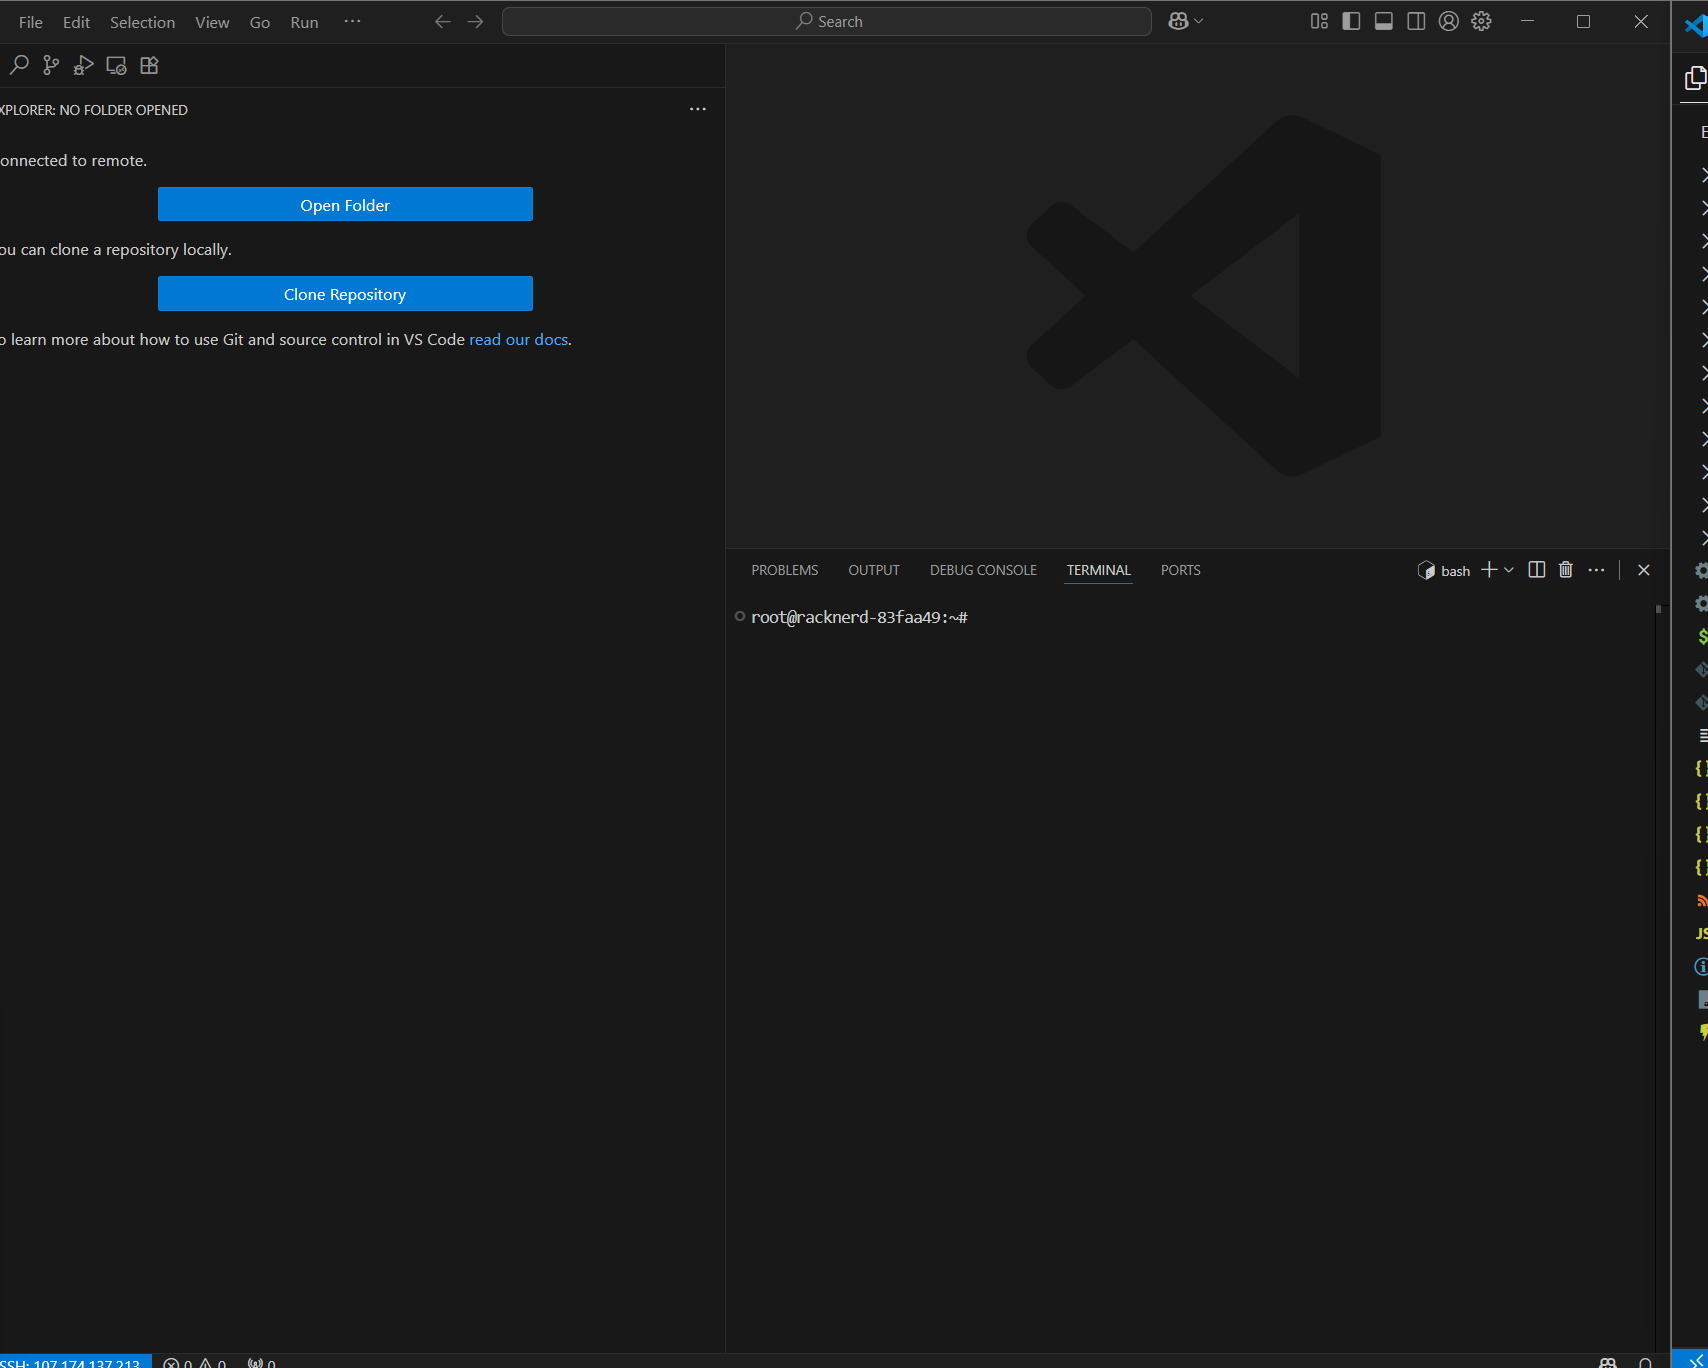Open the Accounts profile icon

(x=1449, y=22)
